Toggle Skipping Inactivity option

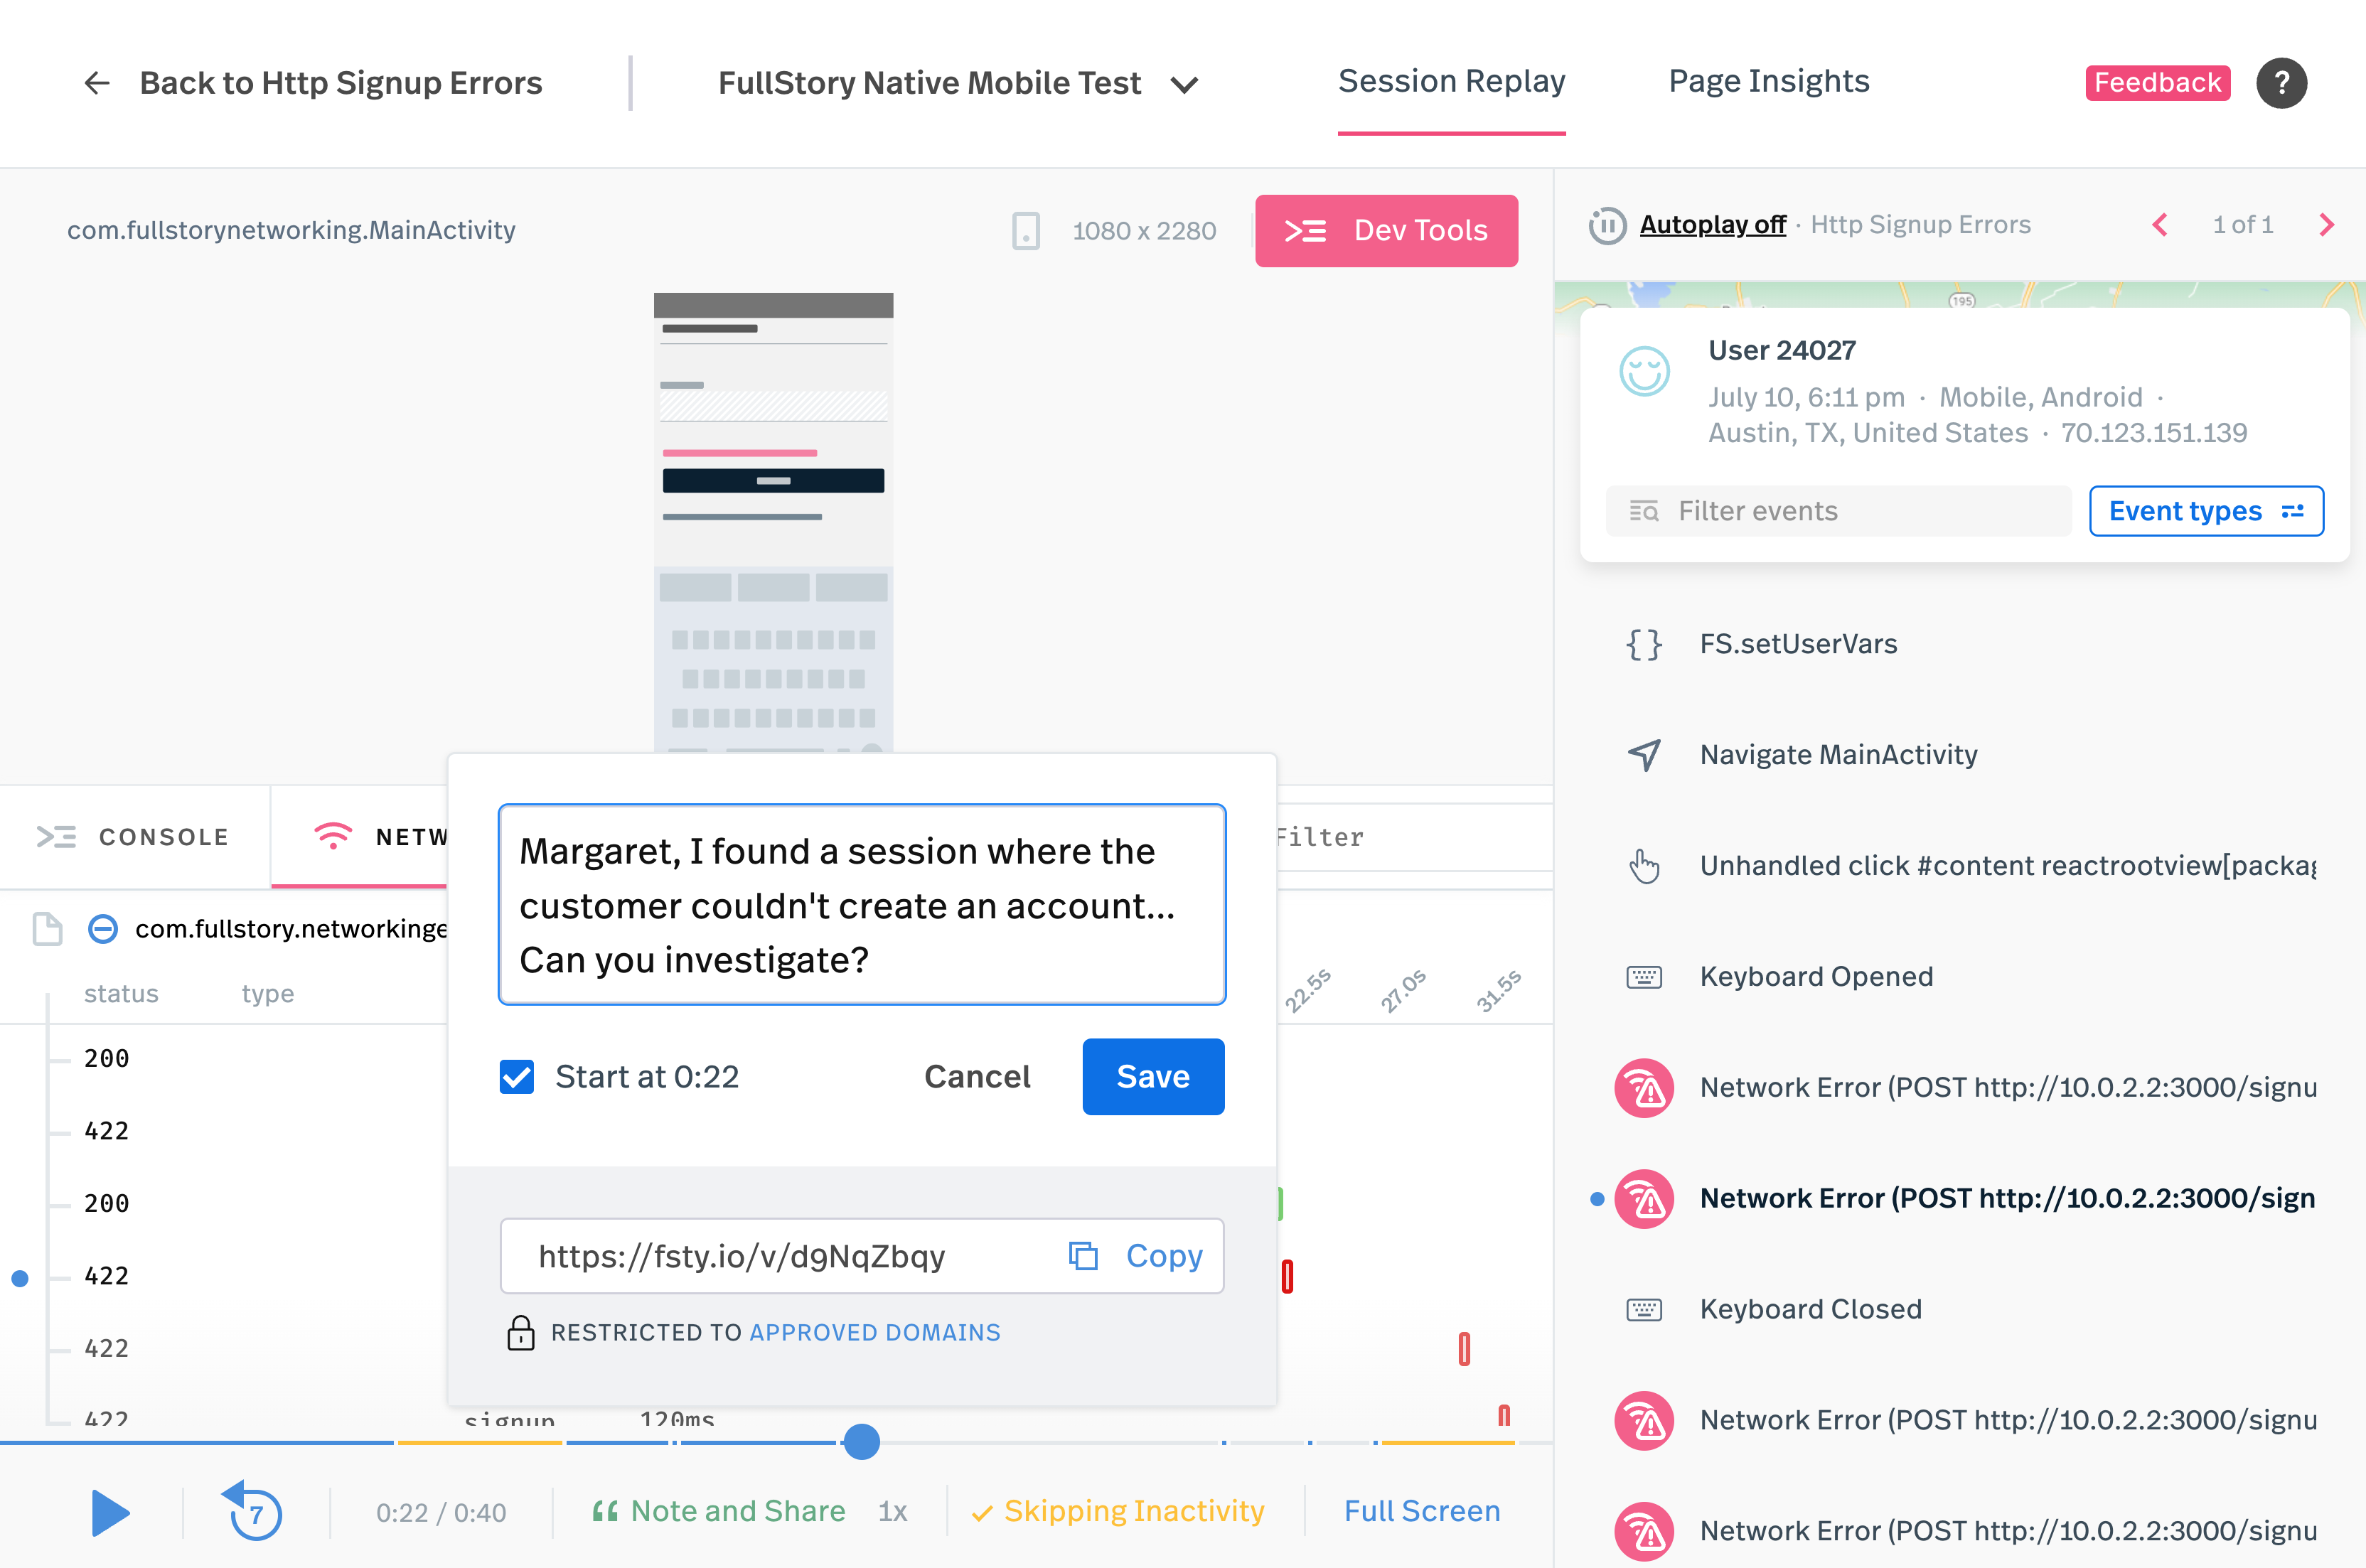click(1118, 1511)
